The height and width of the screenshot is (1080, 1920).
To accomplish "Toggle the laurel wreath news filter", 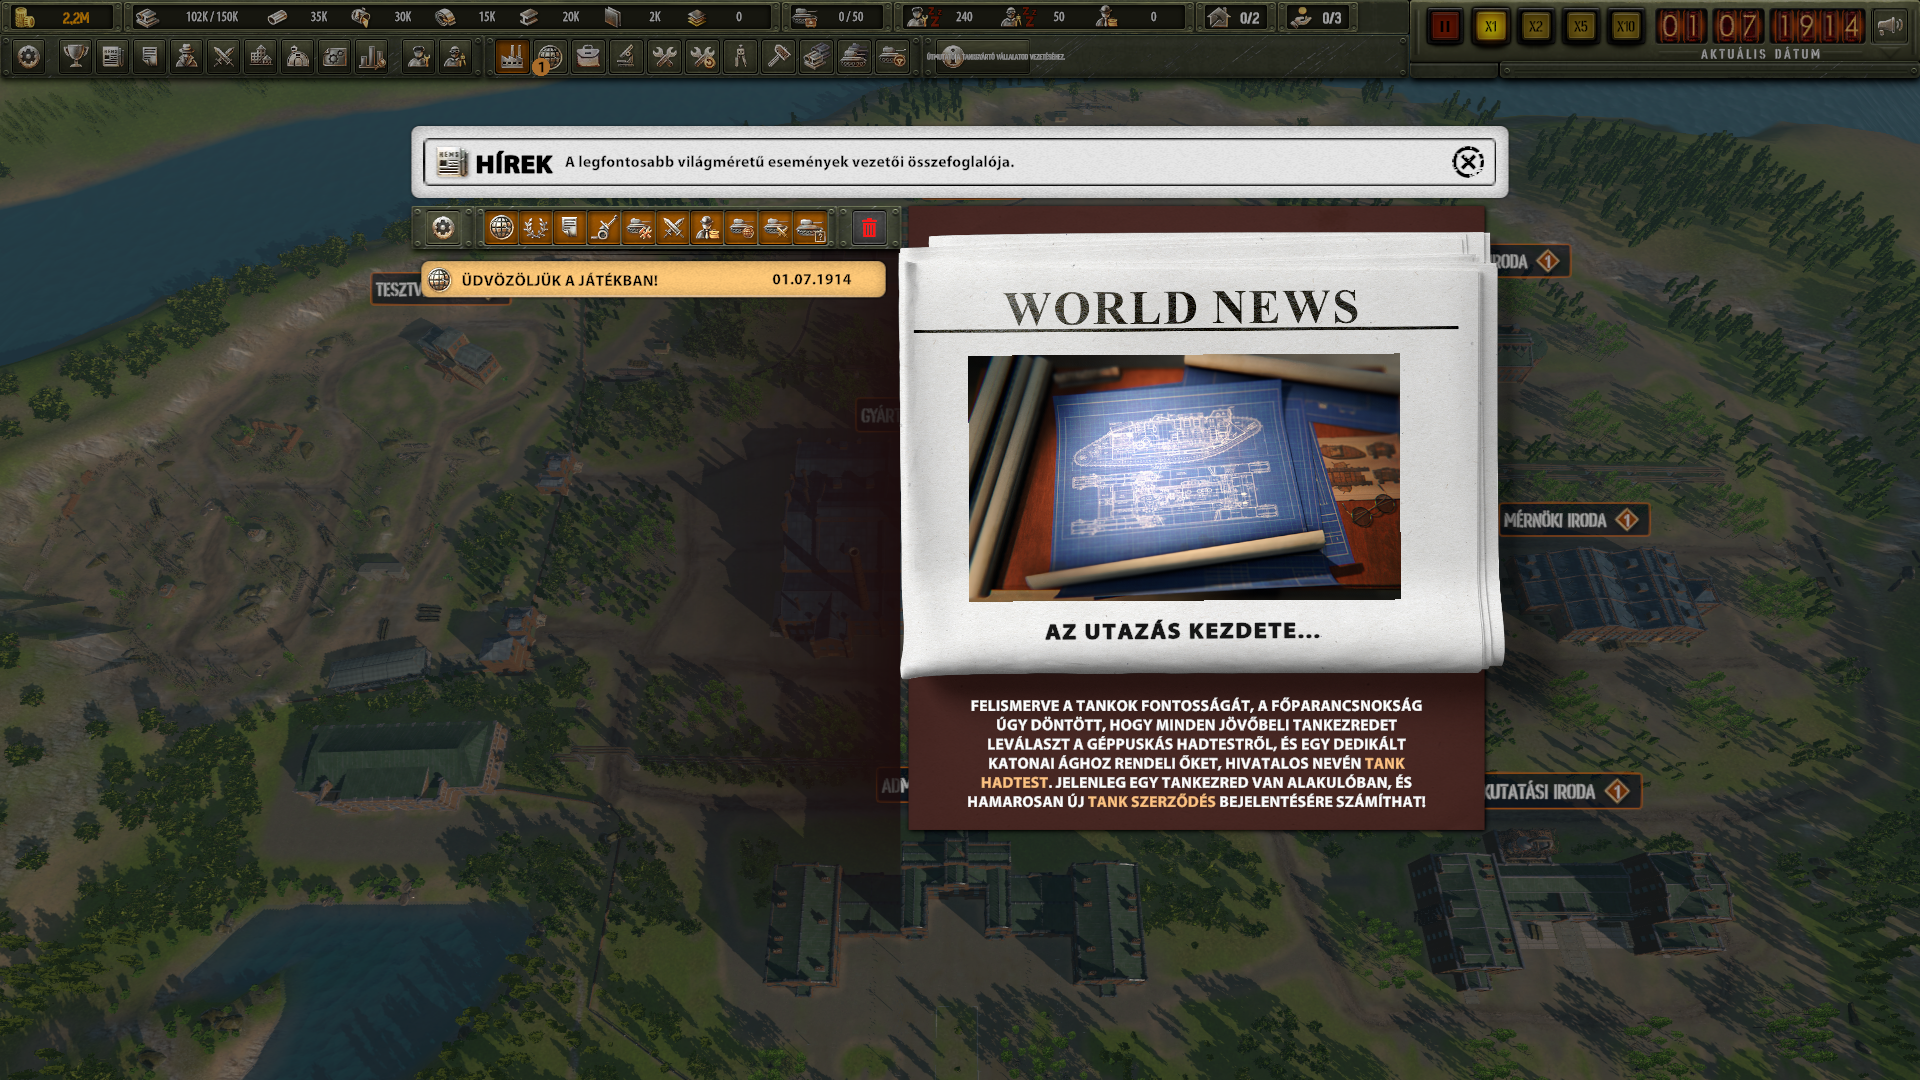I will click(535, 228).
